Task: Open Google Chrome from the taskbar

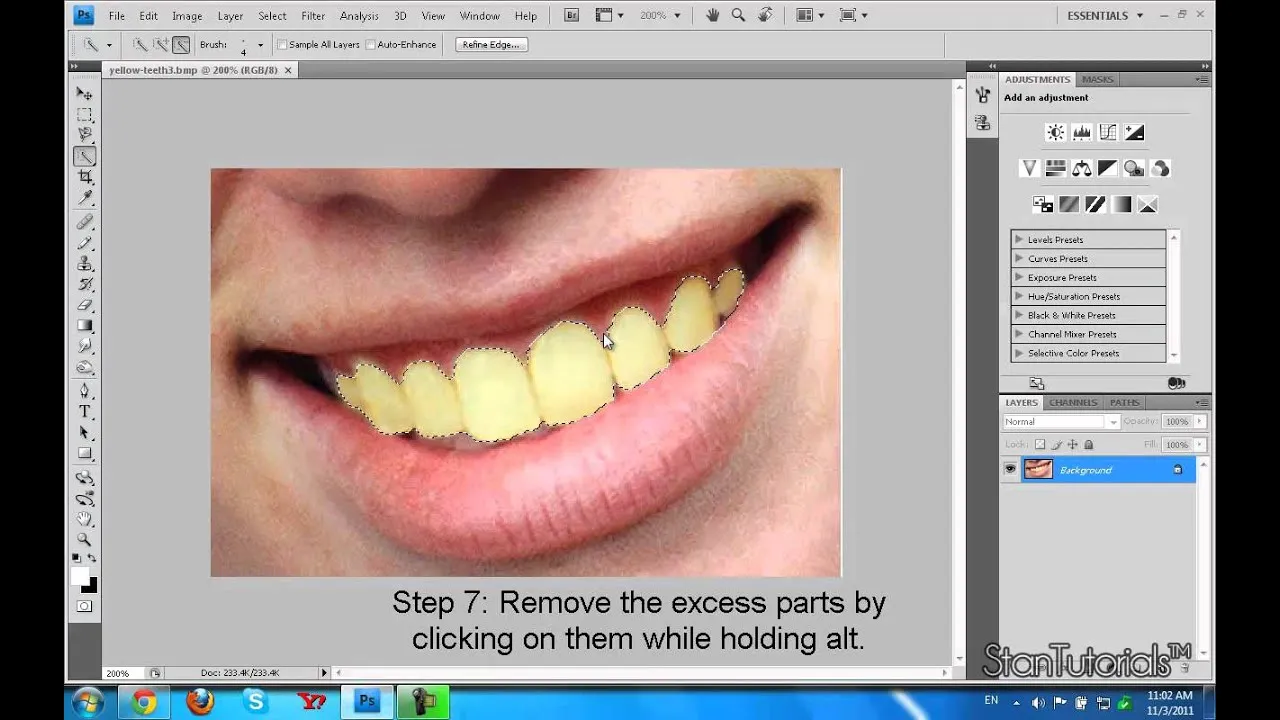Action: 143,701
